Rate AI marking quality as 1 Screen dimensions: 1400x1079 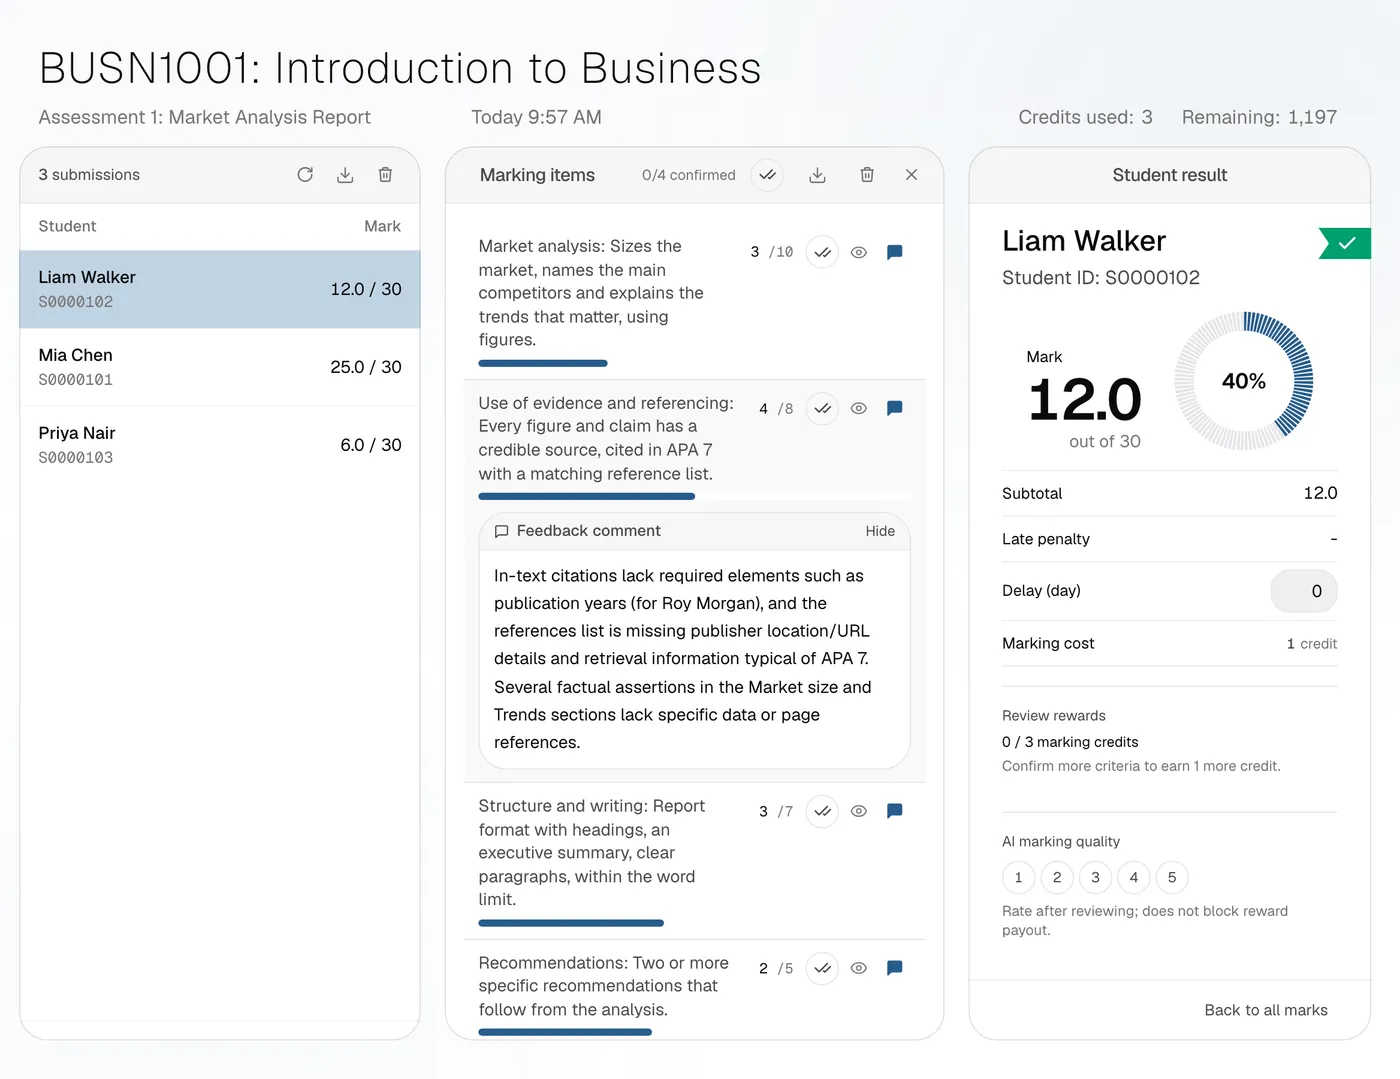1018,877
